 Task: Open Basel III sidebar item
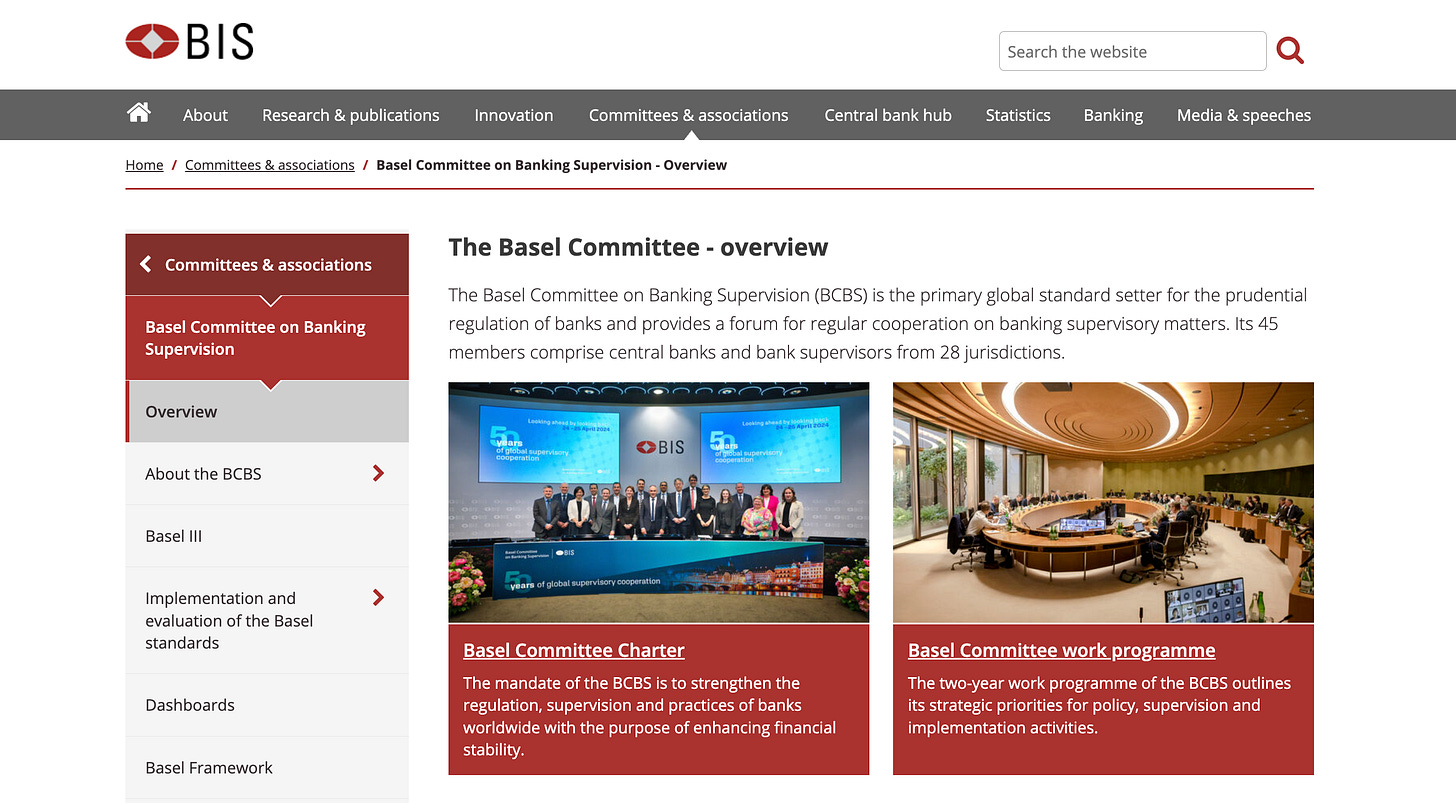click(267, 536)
